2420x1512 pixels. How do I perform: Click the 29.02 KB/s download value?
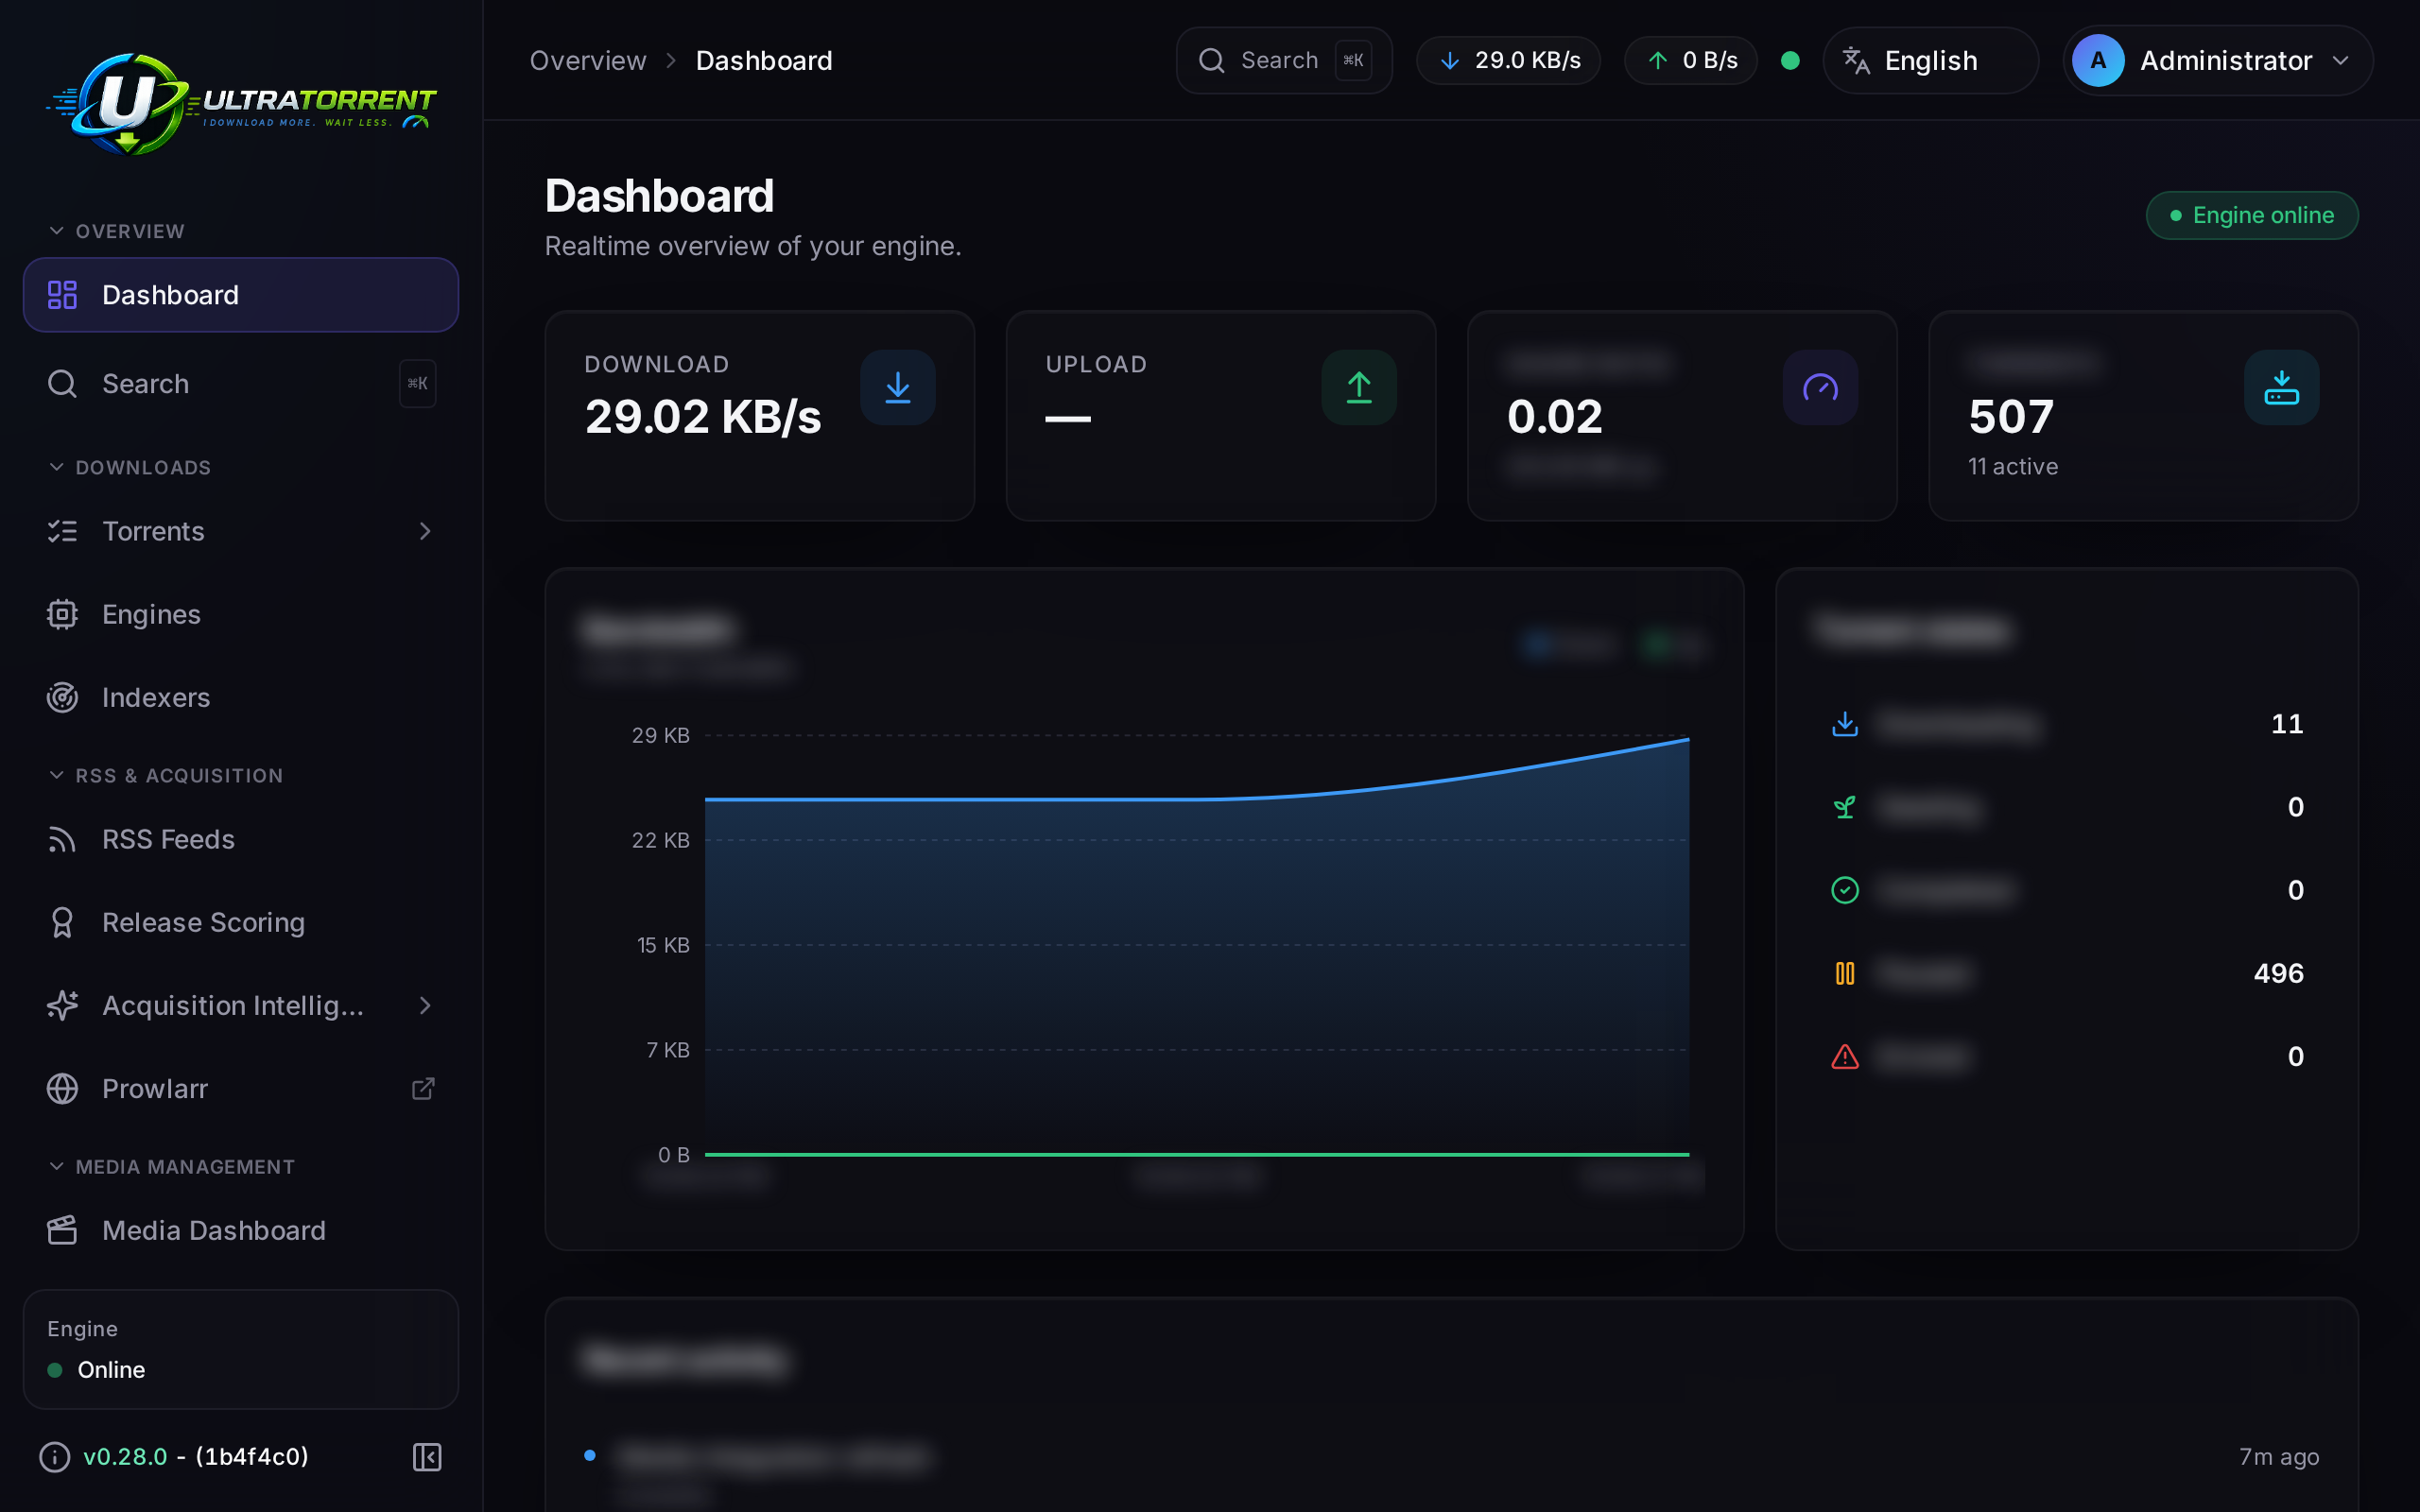click(703, 417)
